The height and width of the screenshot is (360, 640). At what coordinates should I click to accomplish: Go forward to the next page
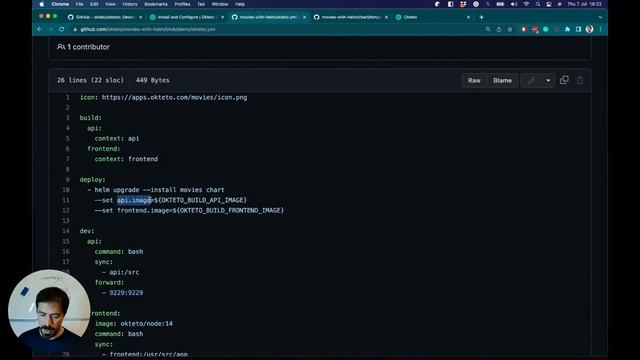[51, 29]
